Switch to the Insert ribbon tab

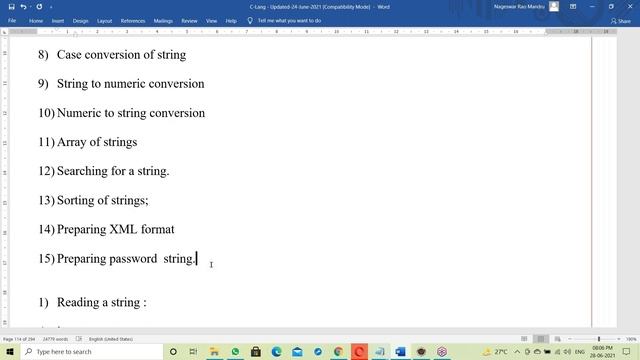click(58, 20)
